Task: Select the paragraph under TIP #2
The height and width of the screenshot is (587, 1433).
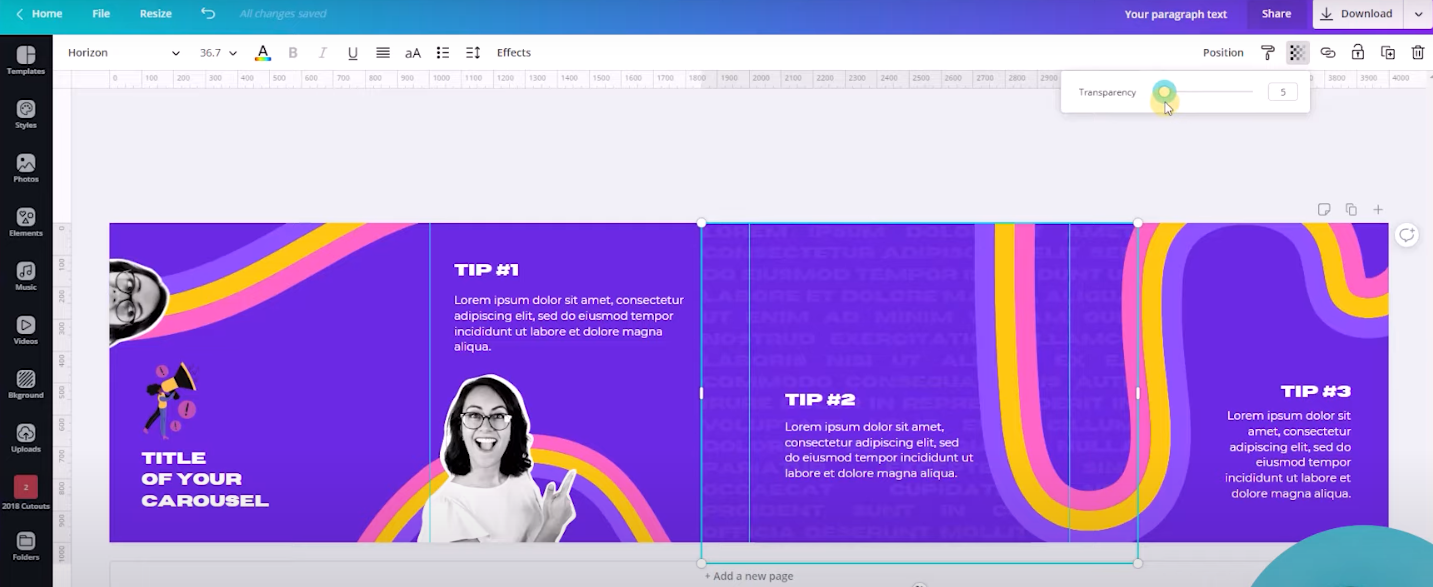Action: (x=879, y=450)
